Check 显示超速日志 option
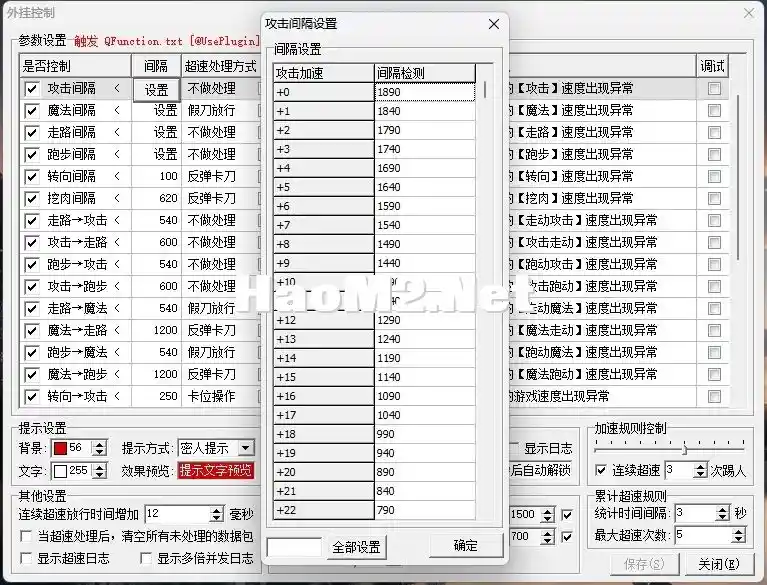767x585 pixels. pos(26,559)
